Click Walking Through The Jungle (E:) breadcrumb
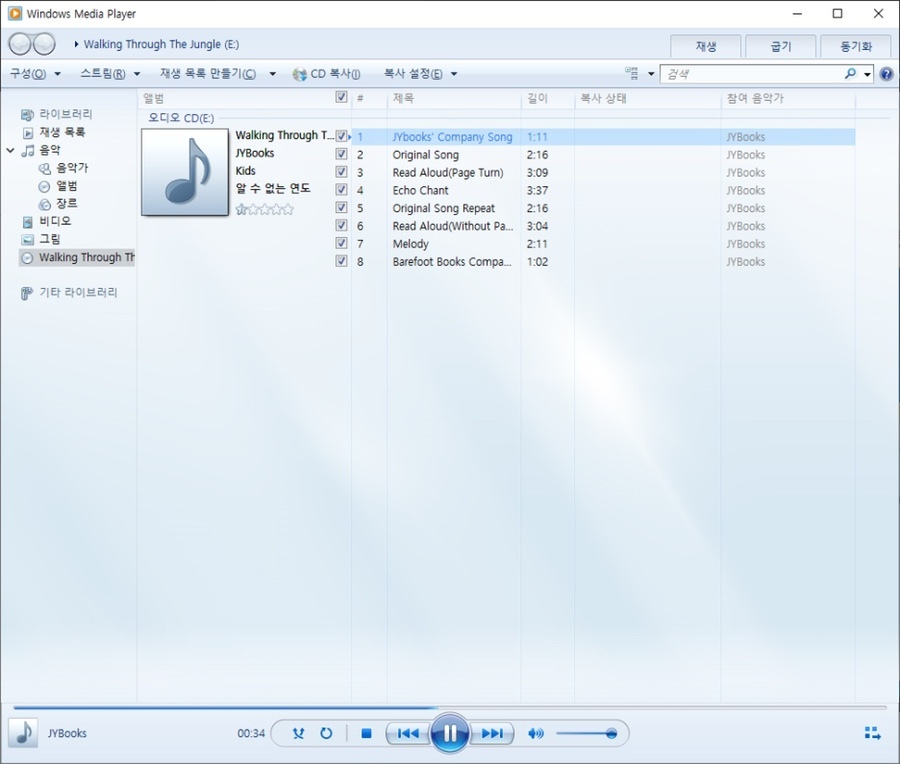 [x=161, y=44]
